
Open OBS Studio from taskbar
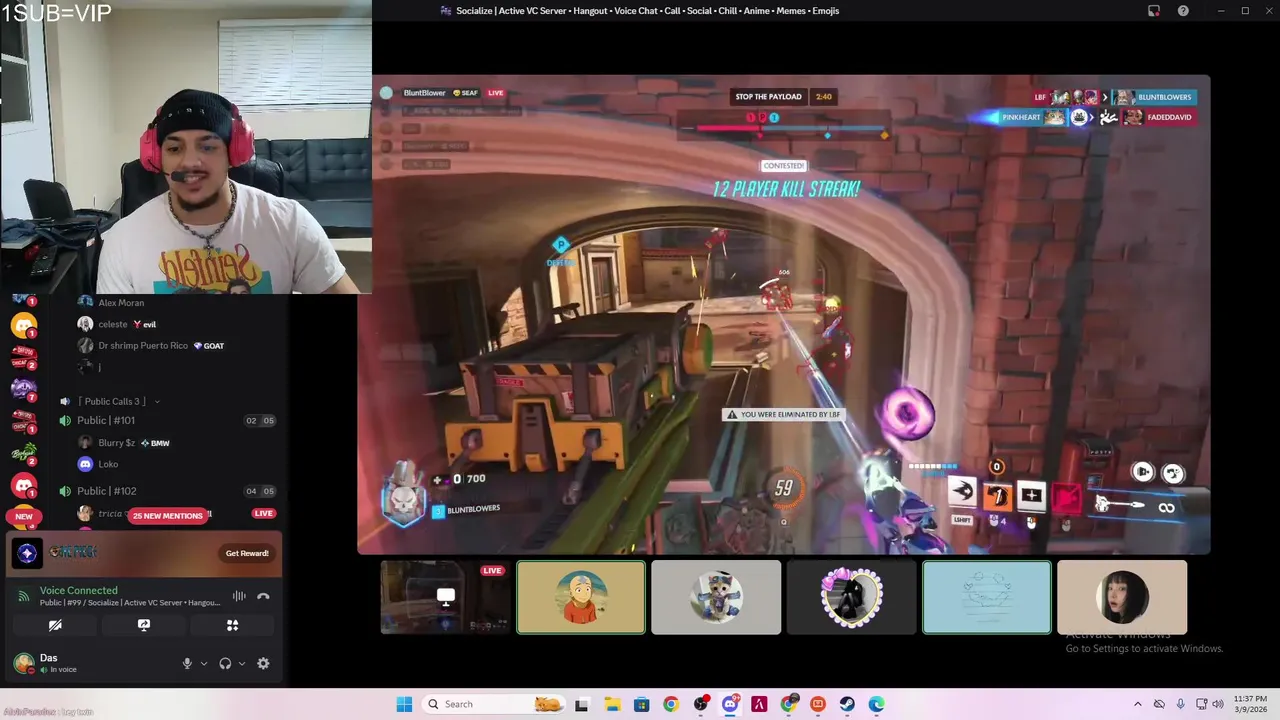[x=700, y=704]
